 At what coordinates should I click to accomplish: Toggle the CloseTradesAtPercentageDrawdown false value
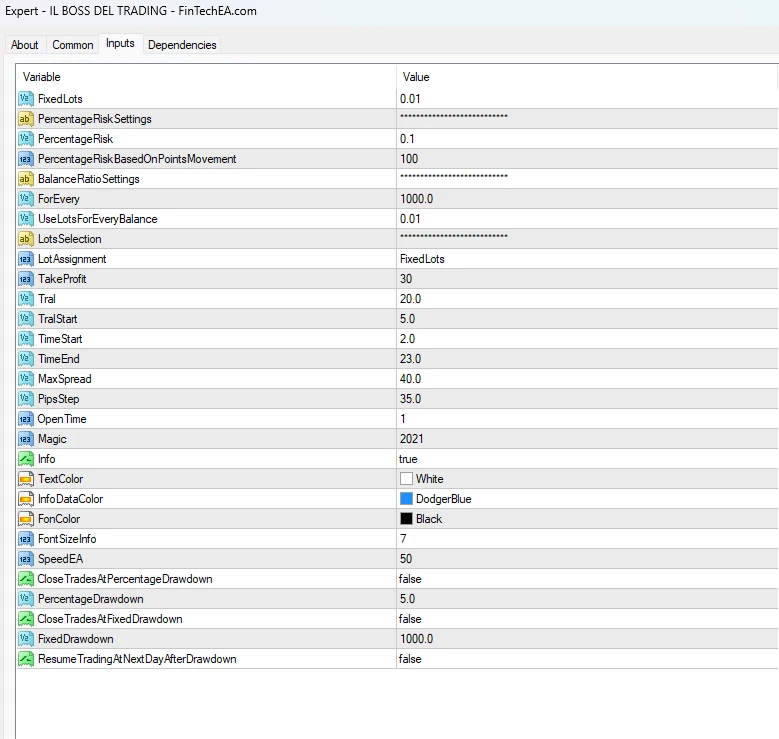[x=410, y=579]
